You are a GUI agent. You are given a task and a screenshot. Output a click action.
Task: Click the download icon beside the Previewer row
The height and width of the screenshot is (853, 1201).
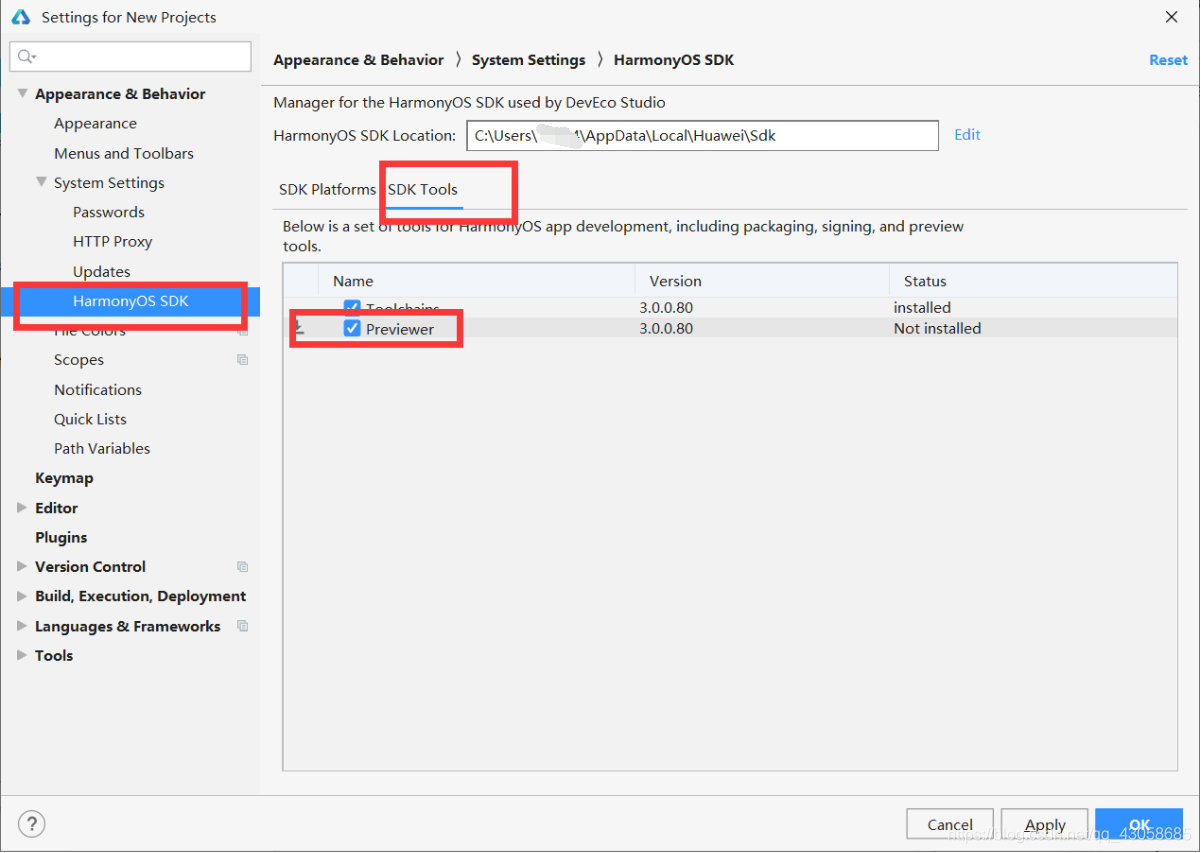coord(298,328)
